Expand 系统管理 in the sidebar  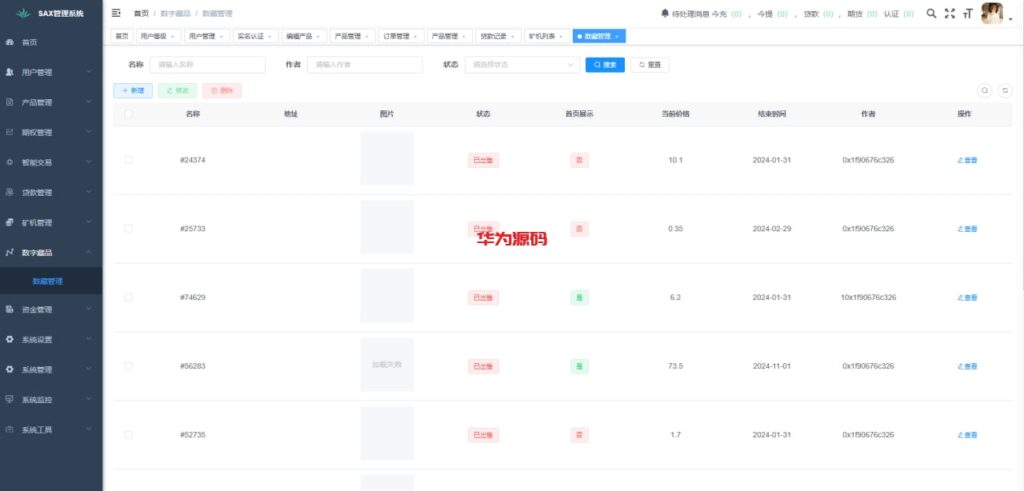51,370
